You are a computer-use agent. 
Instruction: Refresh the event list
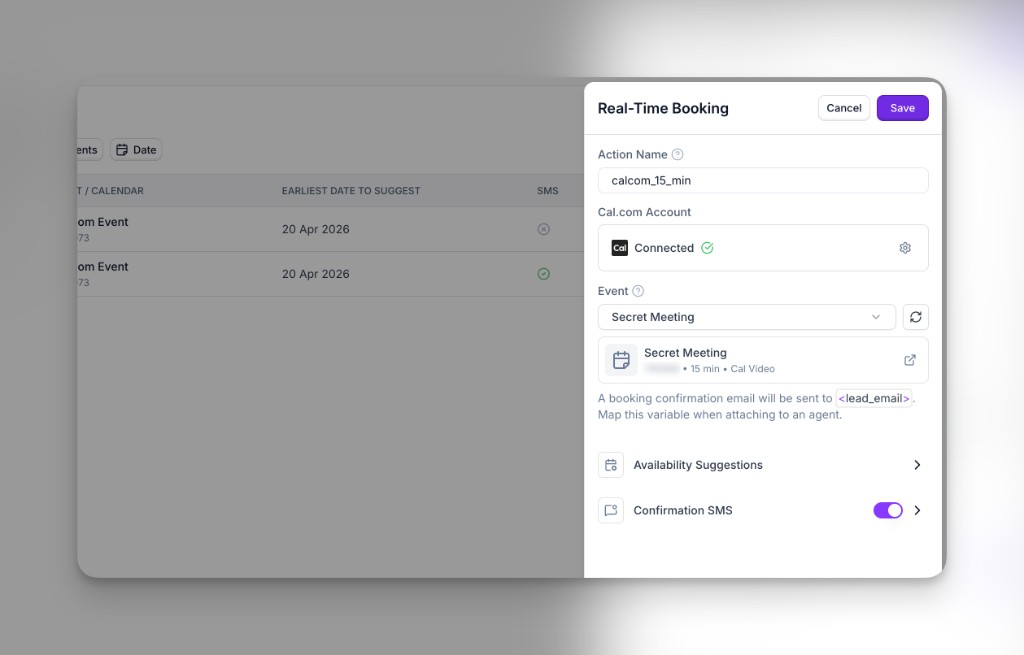915,317
